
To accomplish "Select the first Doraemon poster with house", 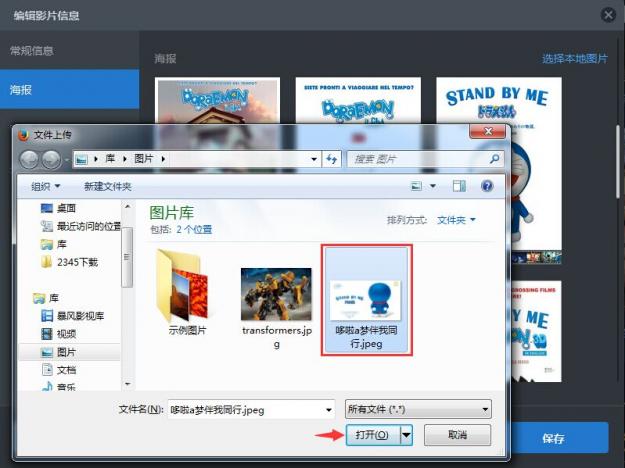I will [217, 100].
